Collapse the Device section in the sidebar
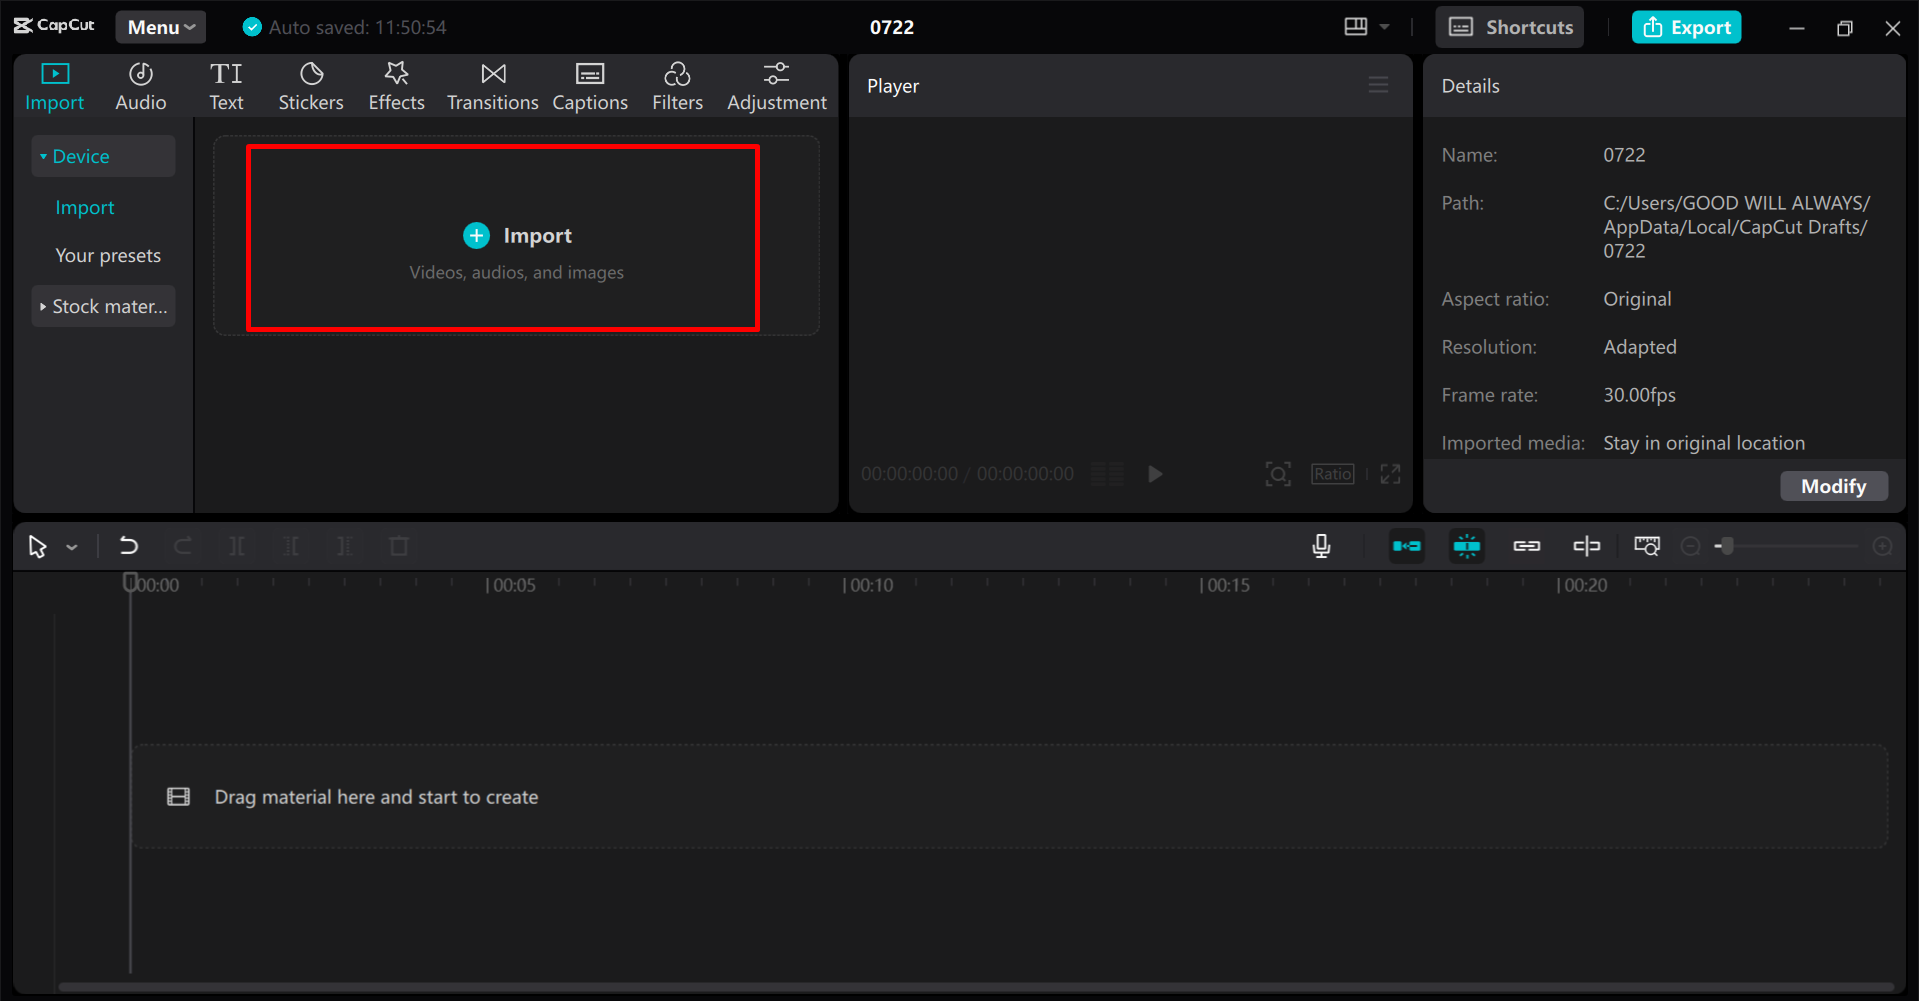 42,156
